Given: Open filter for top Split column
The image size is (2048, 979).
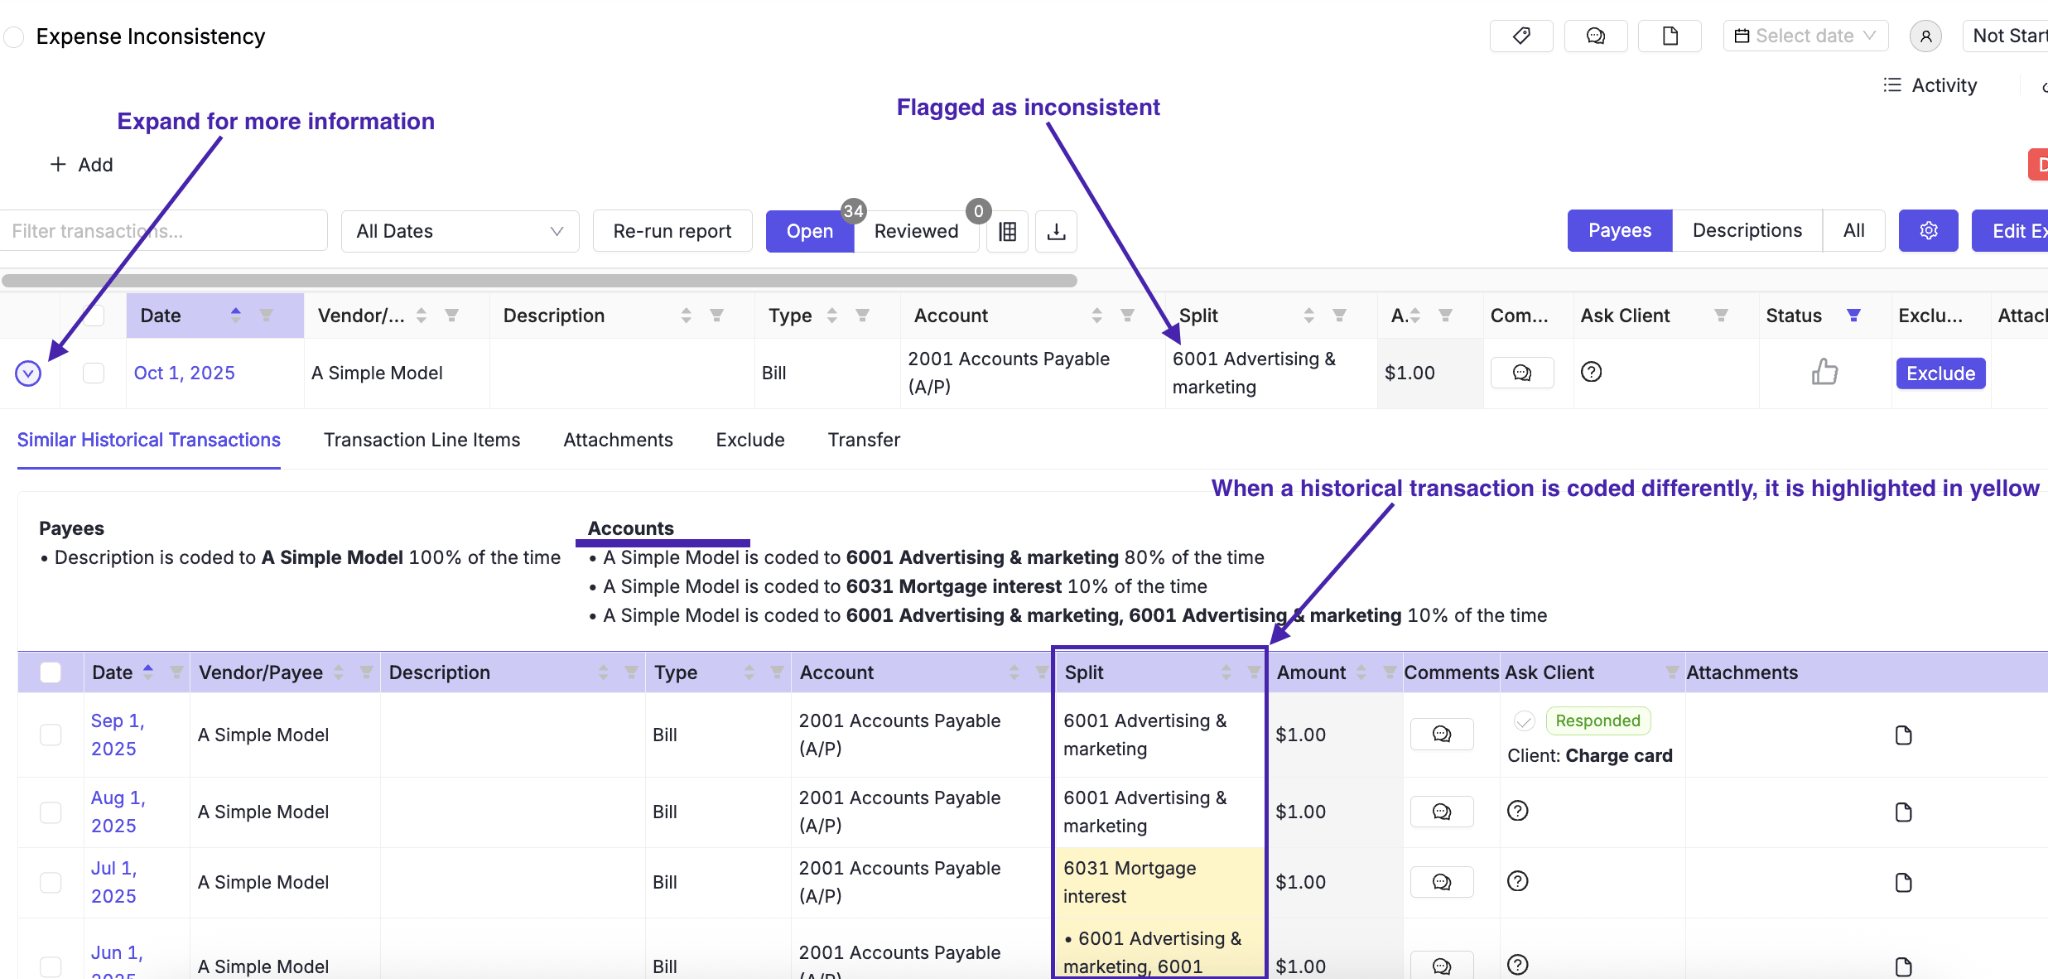Looking at the screenshot, I should click(x=1339, y=316).
